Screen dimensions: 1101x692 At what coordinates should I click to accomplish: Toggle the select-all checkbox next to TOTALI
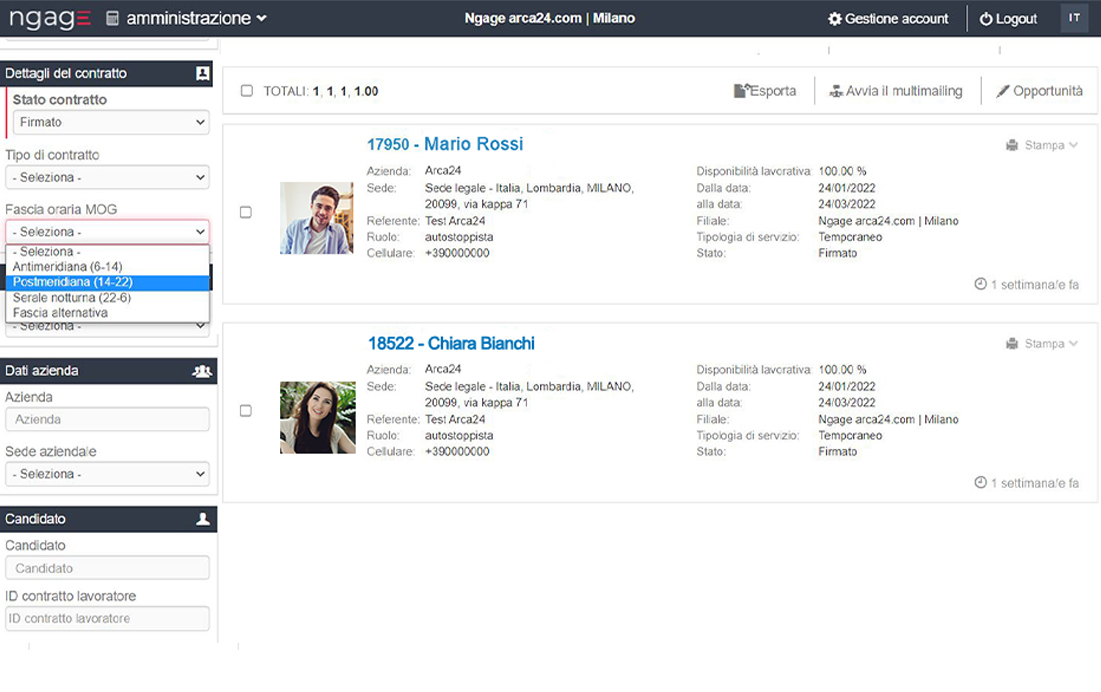tap(247, 91)
